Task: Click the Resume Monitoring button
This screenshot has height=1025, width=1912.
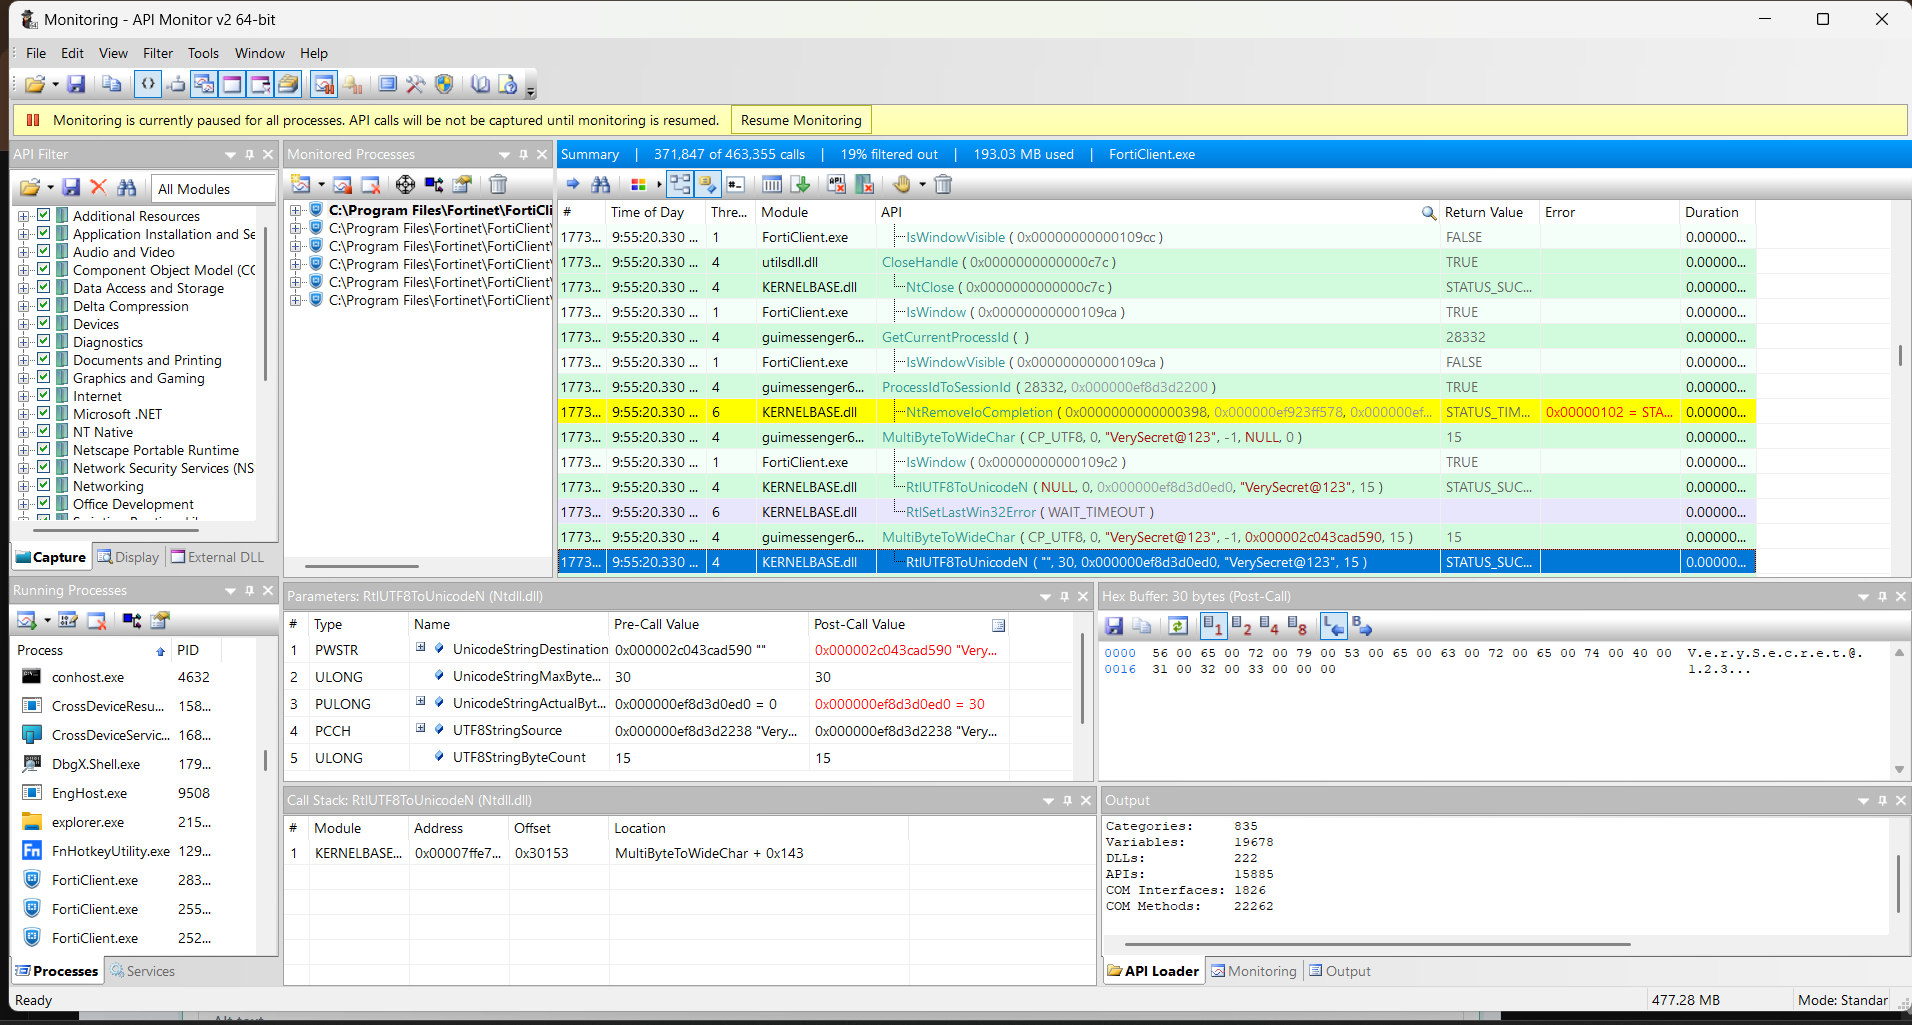Action: click(801, 120)
